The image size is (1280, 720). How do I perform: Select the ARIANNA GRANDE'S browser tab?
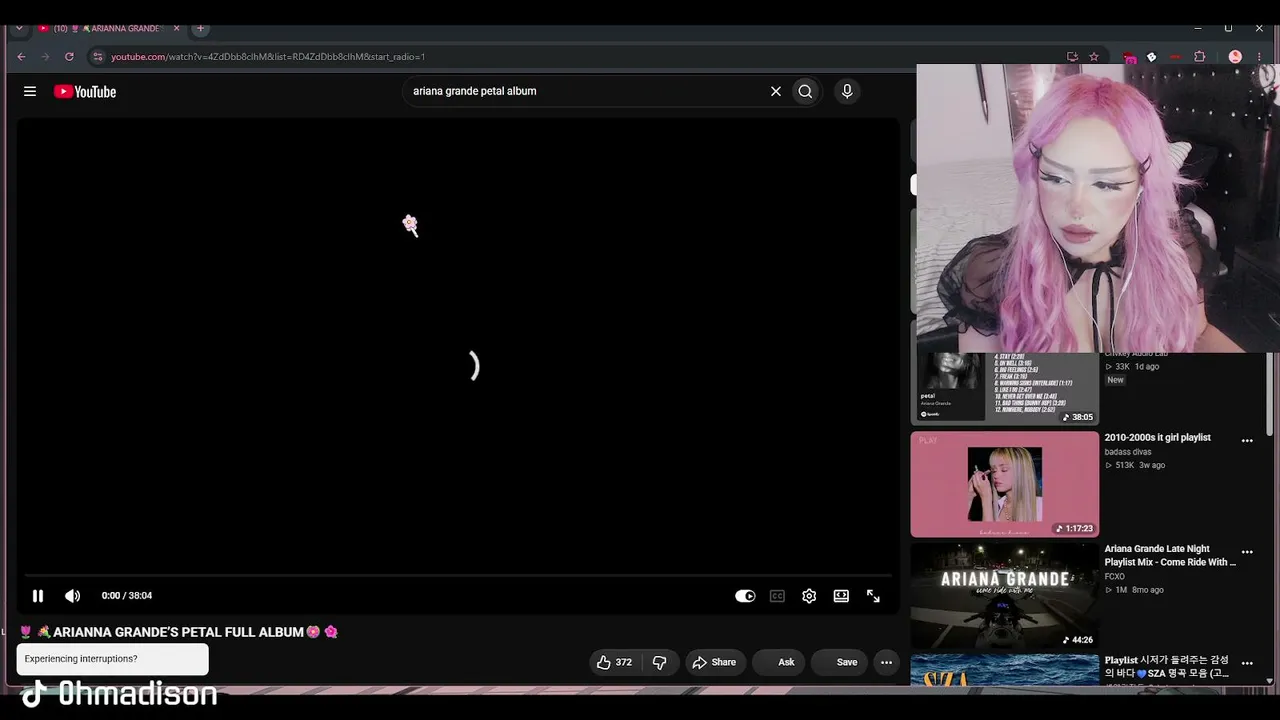coord(107,28)
